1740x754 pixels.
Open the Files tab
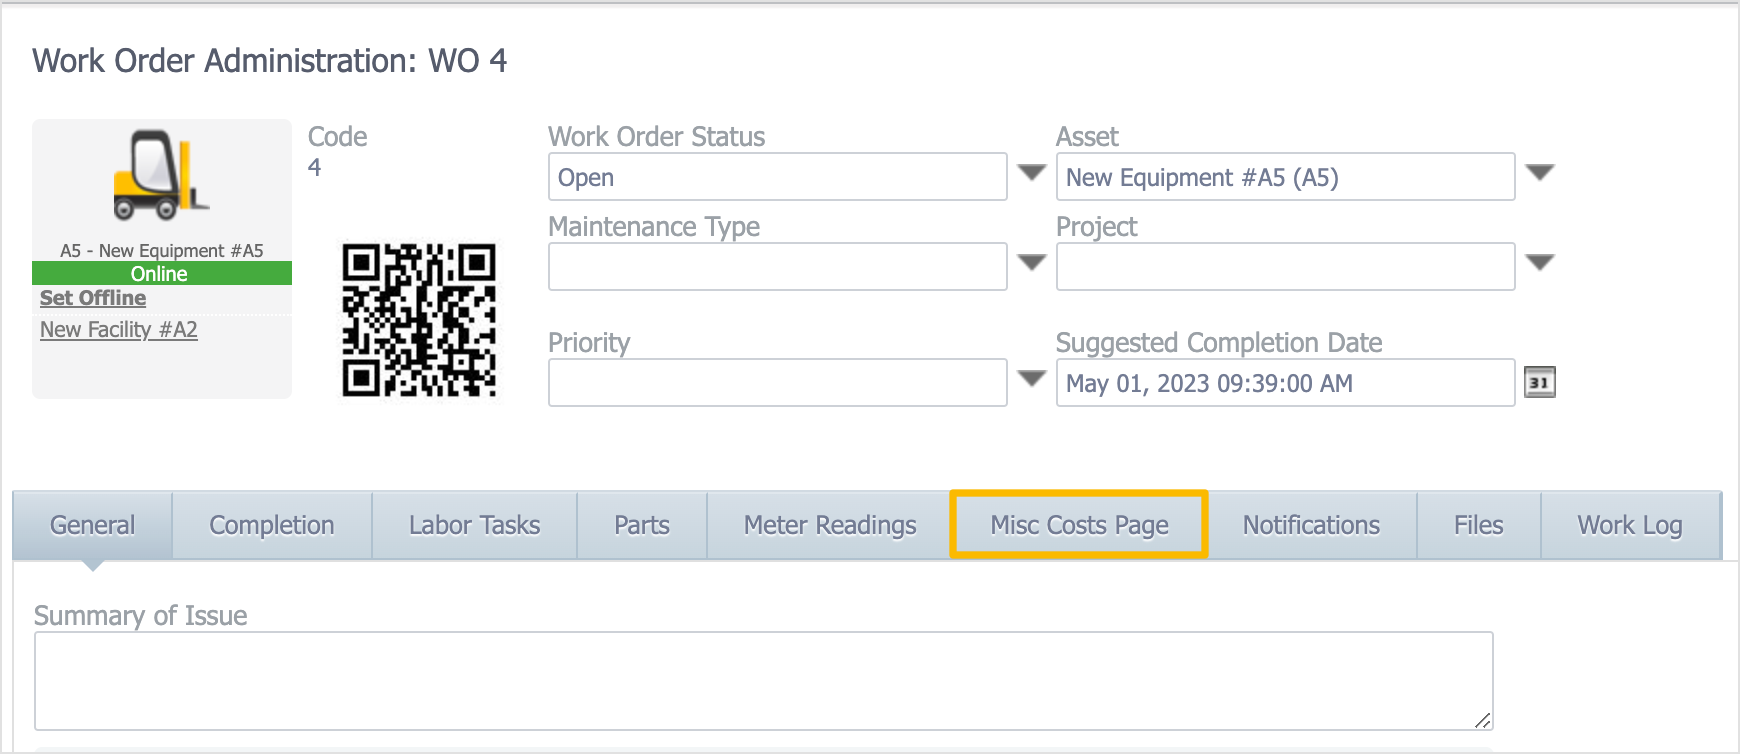1478,525
